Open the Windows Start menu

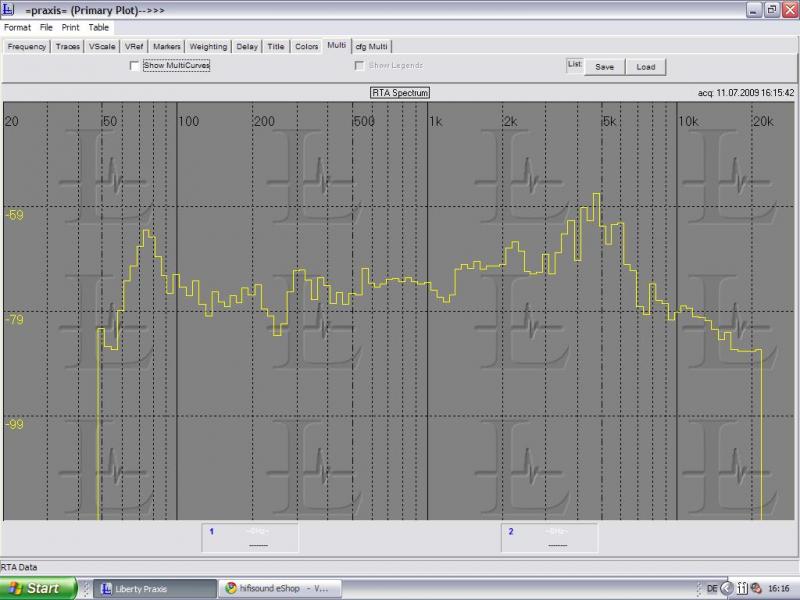(38, 588)
